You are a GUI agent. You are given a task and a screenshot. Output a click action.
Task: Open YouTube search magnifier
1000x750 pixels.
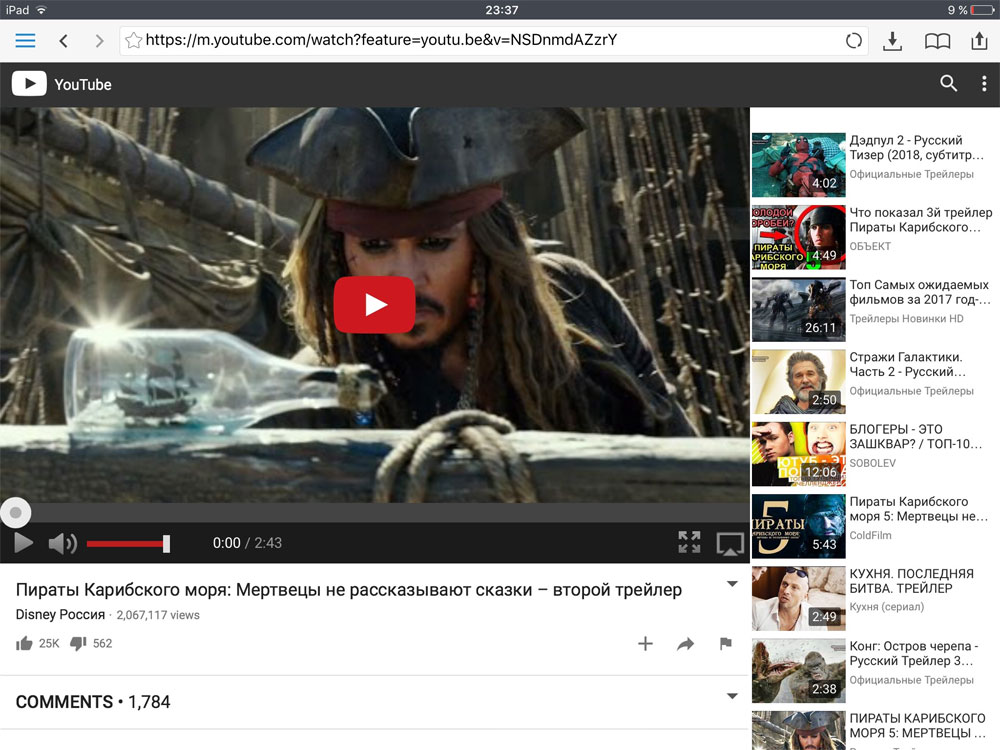pyautogui.click(x=948, y=84)
